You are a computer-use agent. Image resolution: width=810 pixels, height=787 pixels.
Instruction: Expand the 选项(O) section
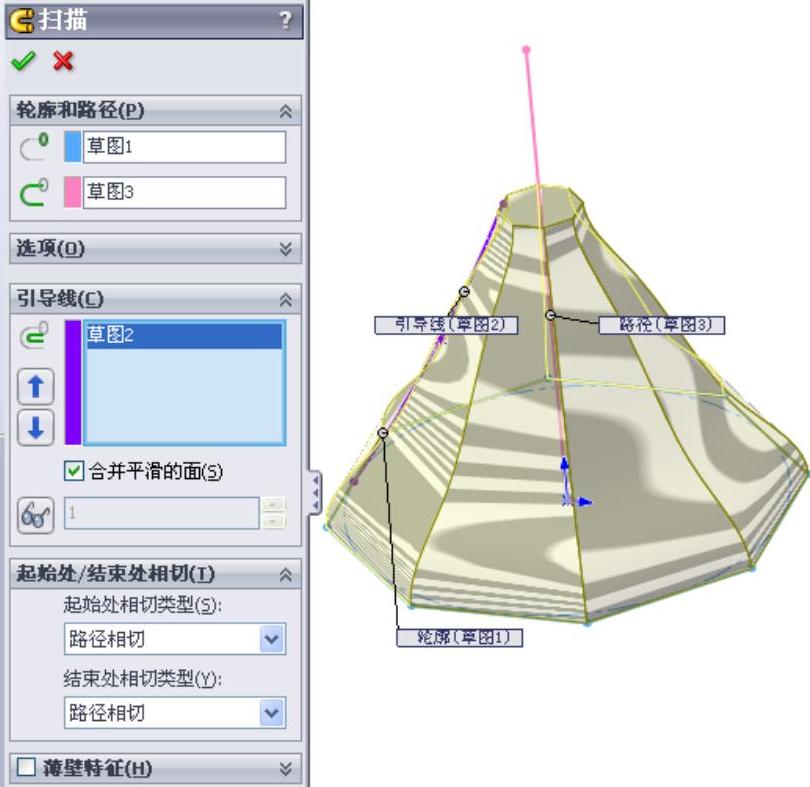(286, 249)
